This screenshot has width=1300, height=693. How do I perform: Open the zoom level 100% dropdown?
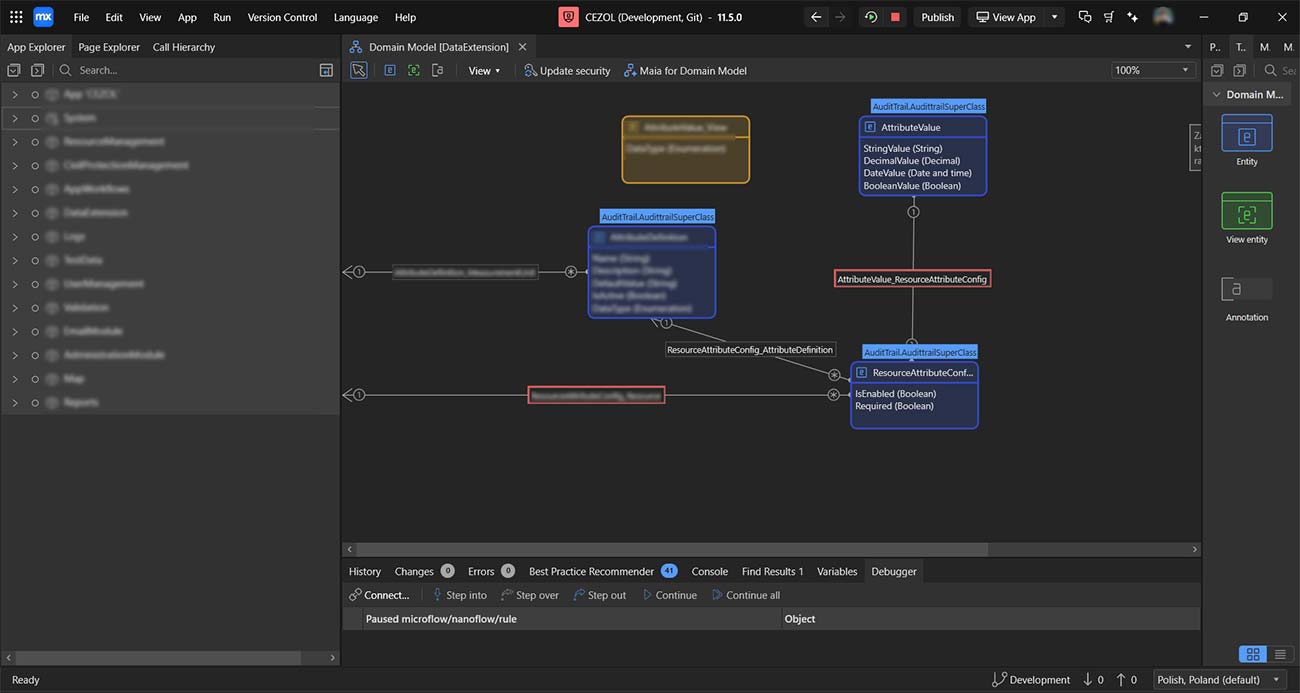[1153, 70]
